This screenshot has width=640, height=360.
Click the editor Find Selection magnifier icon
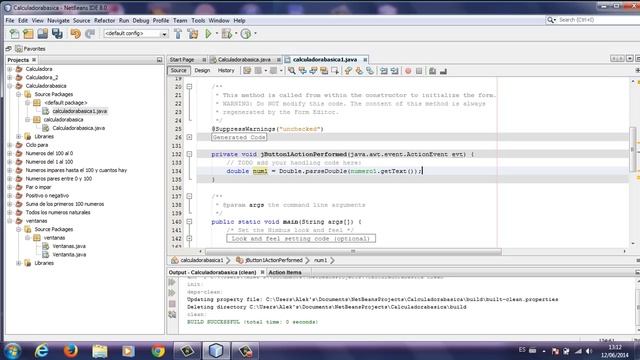(291, 71)
